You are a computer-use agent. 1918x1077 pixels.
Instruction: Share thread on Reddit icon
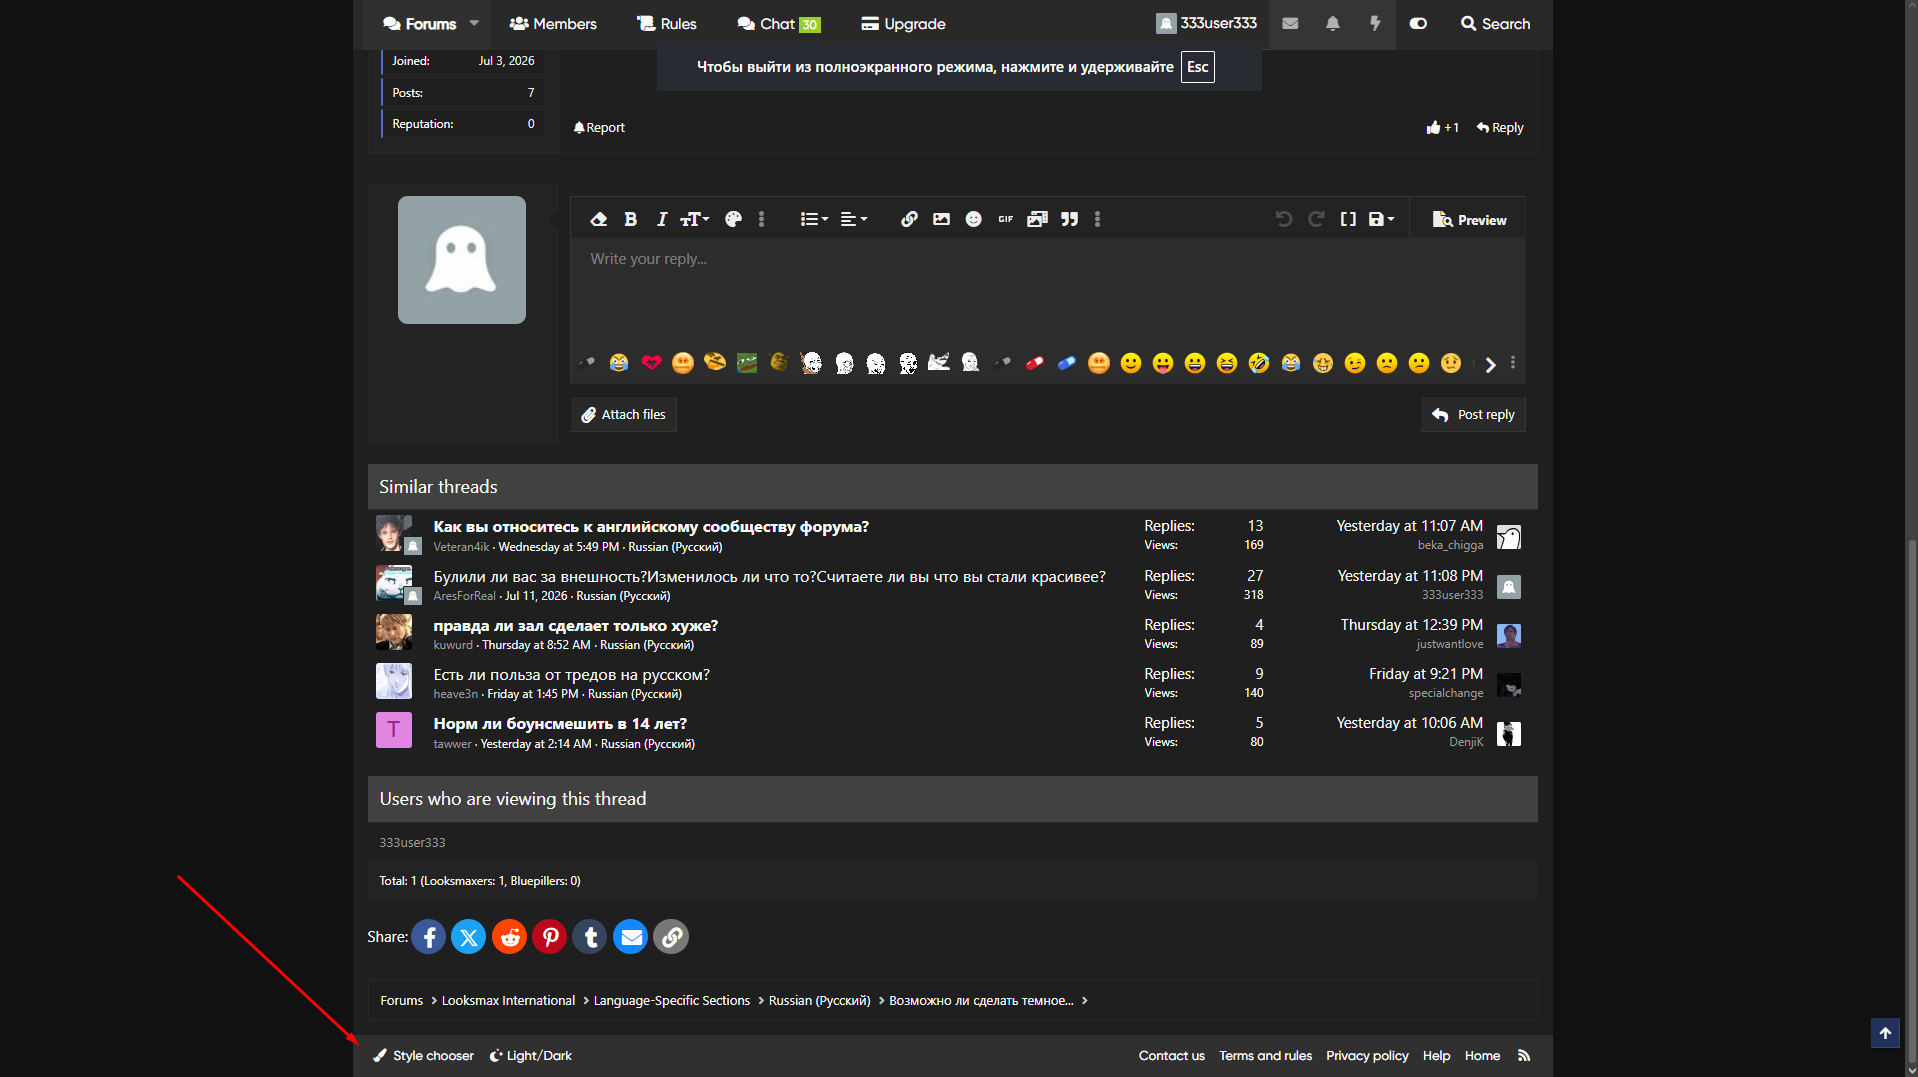click(509, 937)
